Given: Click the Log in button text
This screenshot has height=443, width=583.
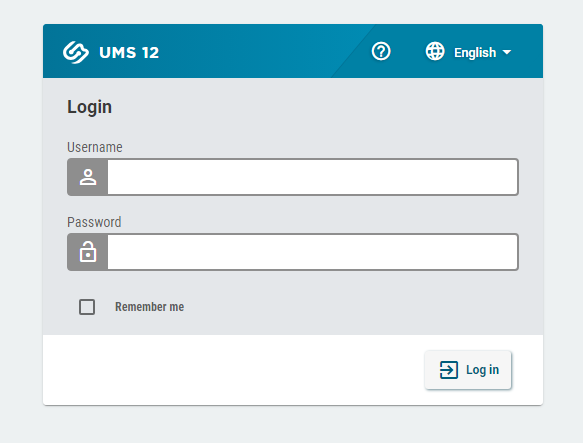Looking at the screenshot, I should point(483,370).
